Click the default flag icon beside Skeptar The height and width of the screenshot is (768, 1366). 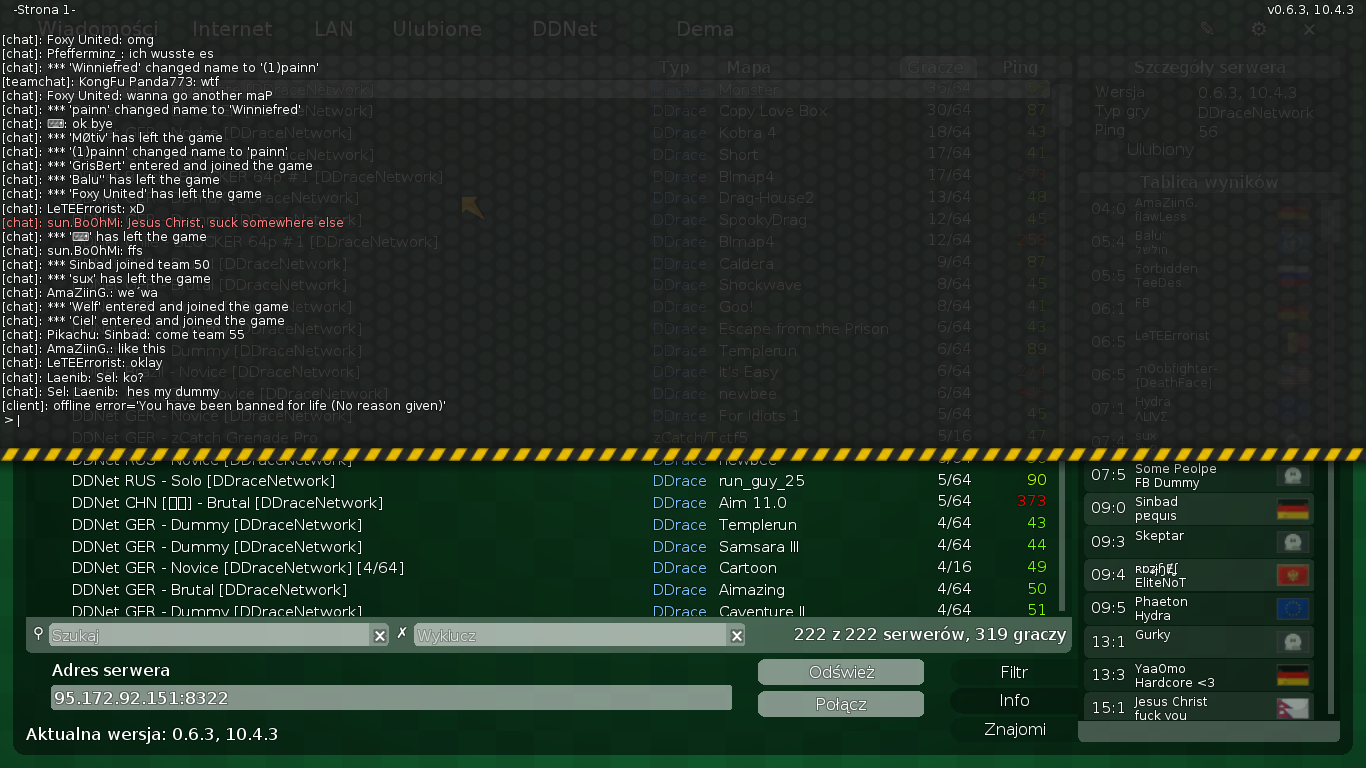[1293, 542]
